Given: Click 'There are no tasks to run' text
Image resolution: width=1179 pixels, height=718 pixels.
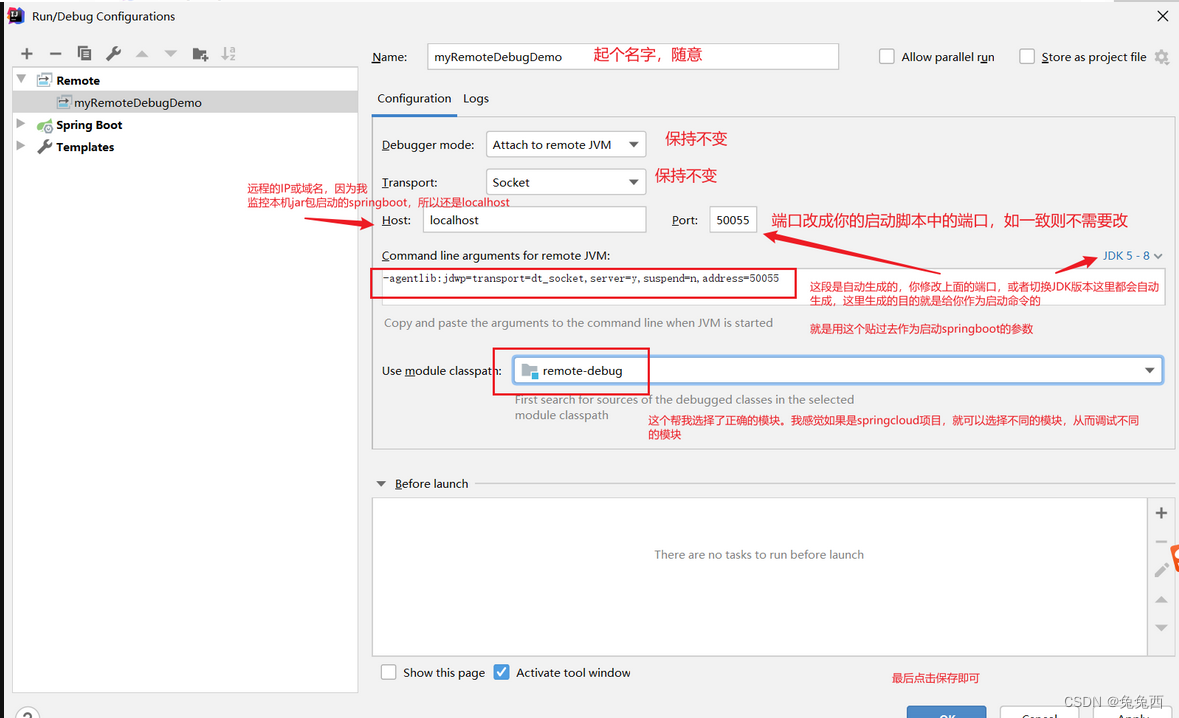Looking at the screenshot, I should (x=759, y=554).
